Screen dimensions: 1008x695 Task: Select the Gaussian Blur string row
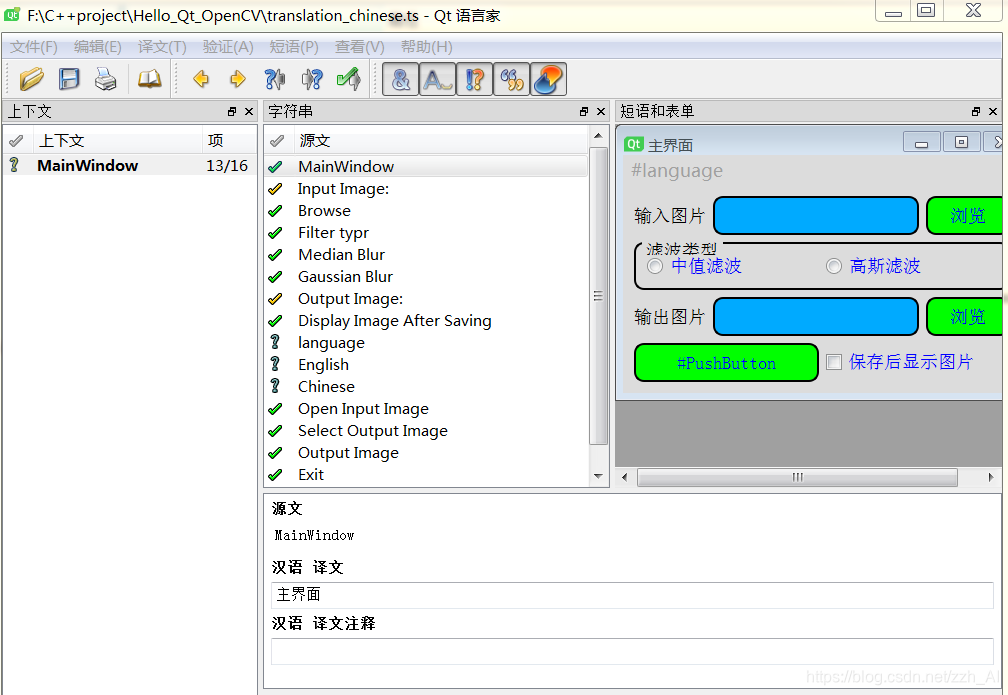point(426,276)
